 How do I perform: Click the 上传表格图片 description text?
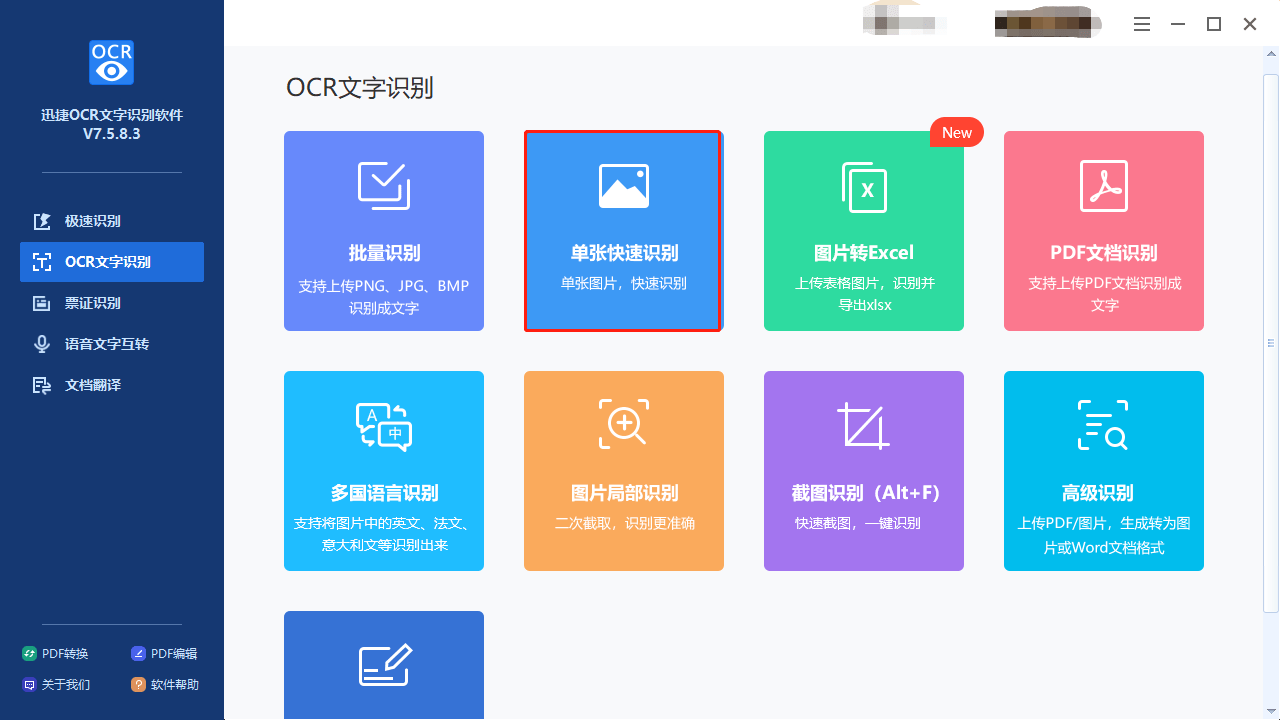(x=864, y=294)
